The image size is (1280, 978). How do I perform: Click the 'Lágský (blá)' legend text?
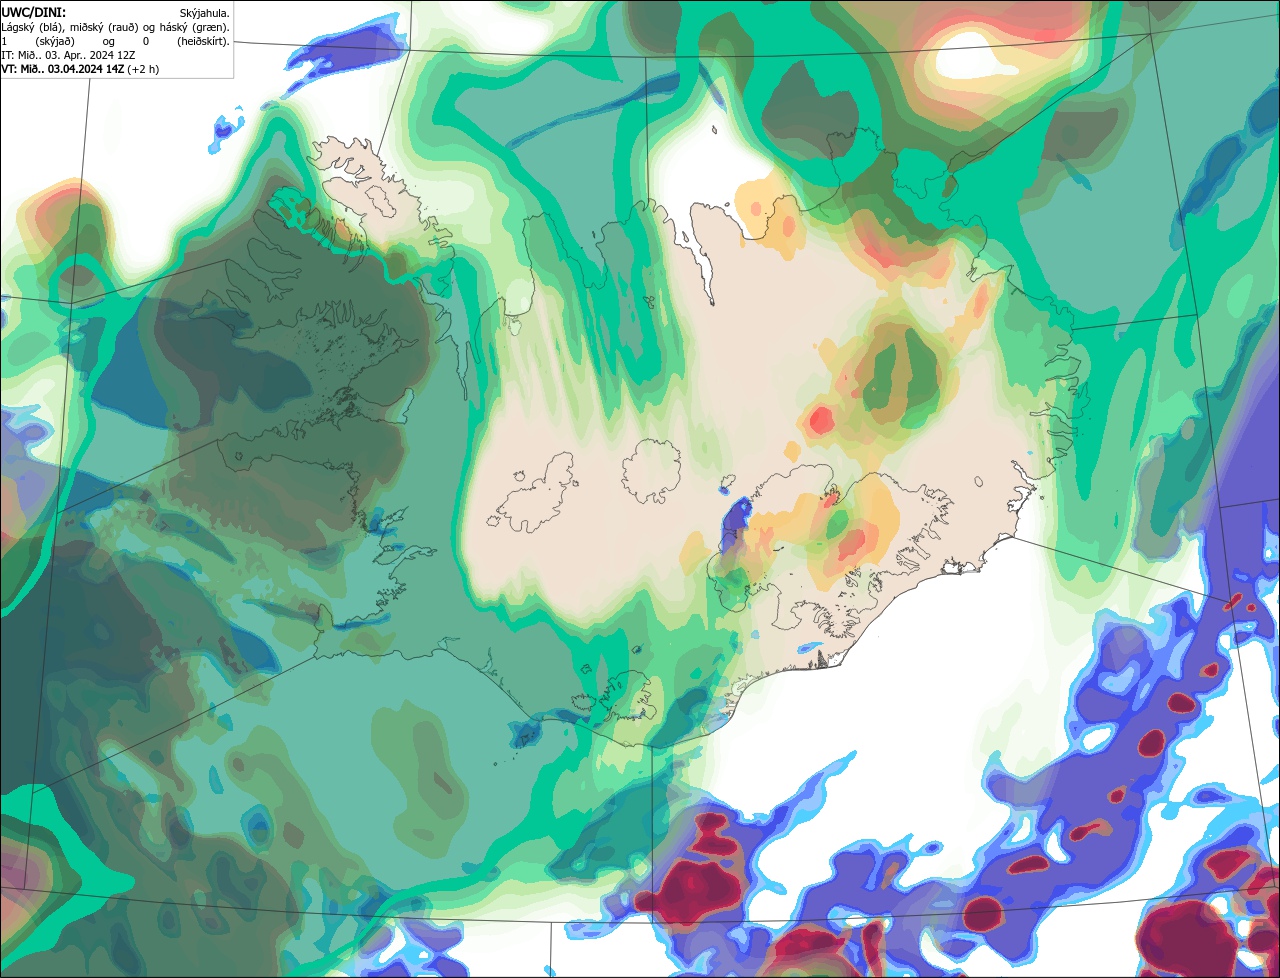pyautogui.click(x=30, y=28)
